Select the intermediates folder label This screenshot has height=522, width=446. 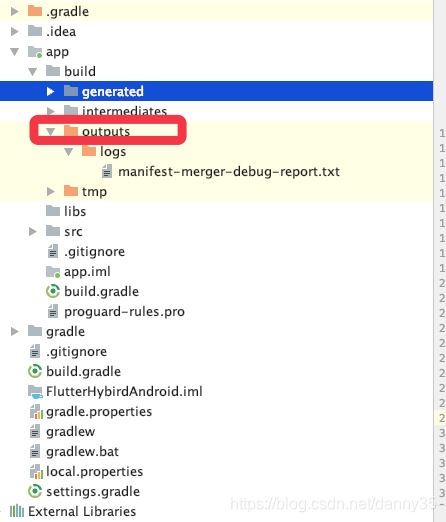coord(124,111)
